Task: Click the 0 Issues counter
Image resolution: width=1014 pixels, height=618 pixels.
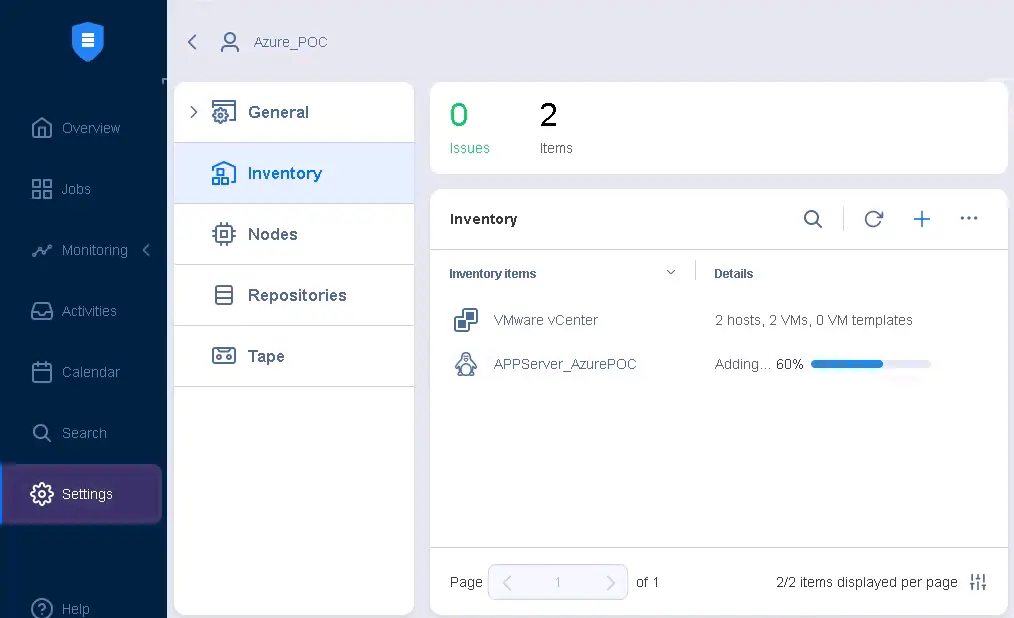Action: (x=469, y=128)
